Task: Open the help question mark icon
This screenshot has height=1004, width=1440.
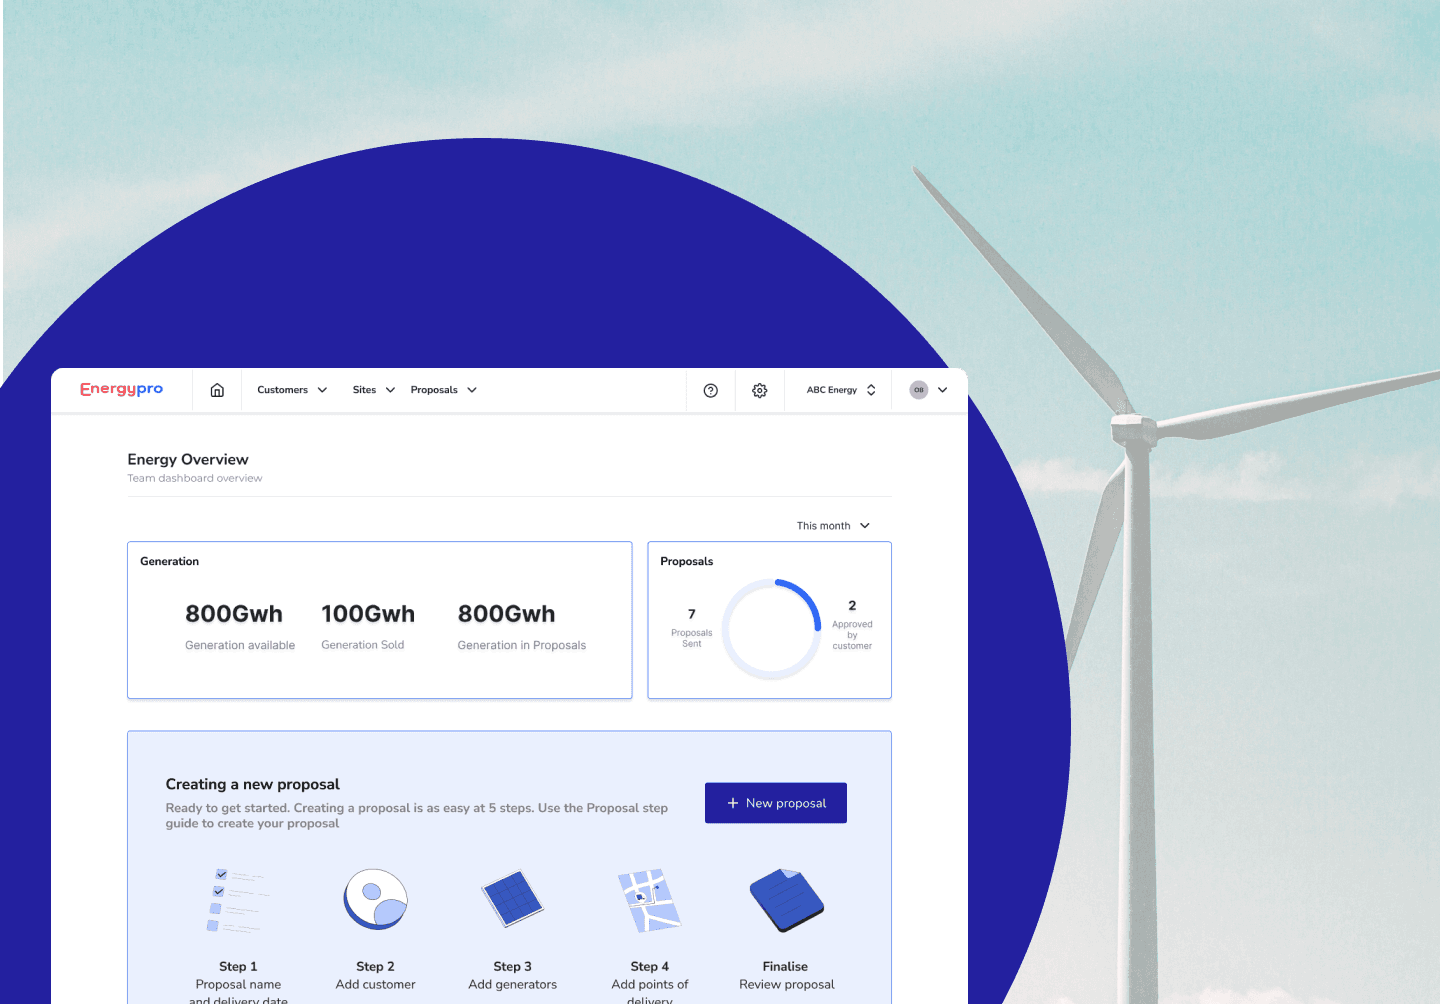Action: click(x=711, y=391)
